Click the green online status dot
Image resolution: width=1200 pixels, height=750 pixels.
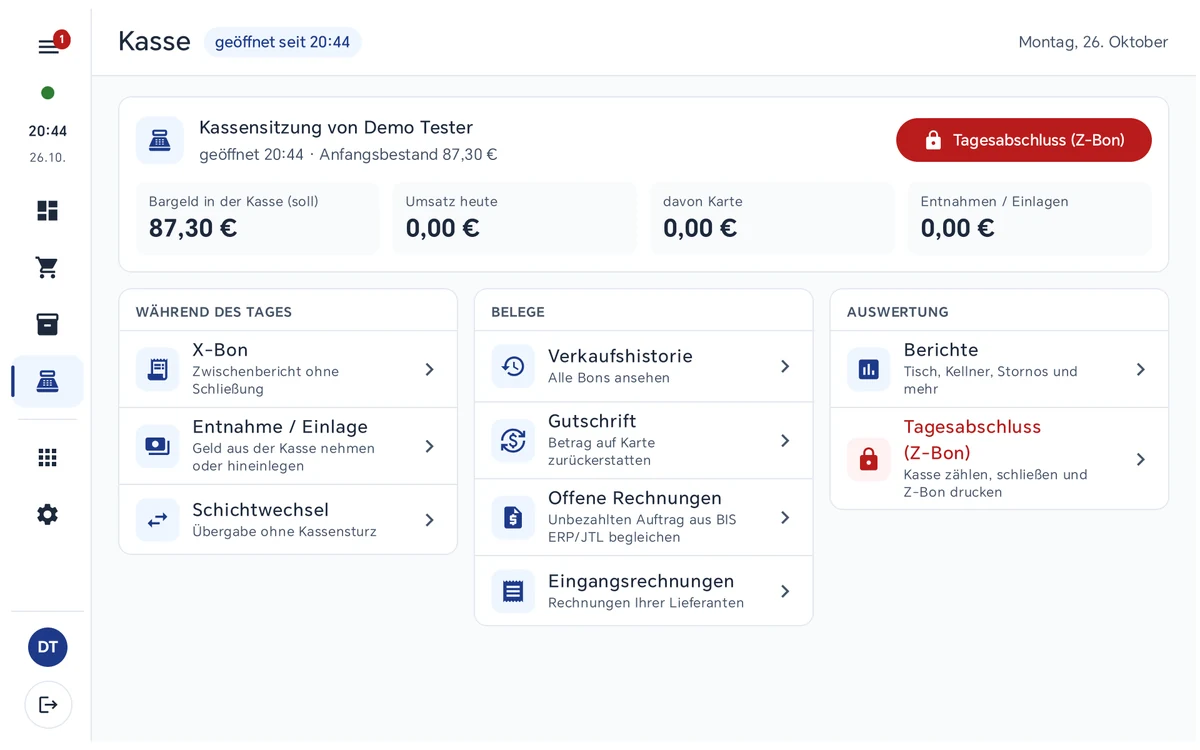(x=47, y=93)
